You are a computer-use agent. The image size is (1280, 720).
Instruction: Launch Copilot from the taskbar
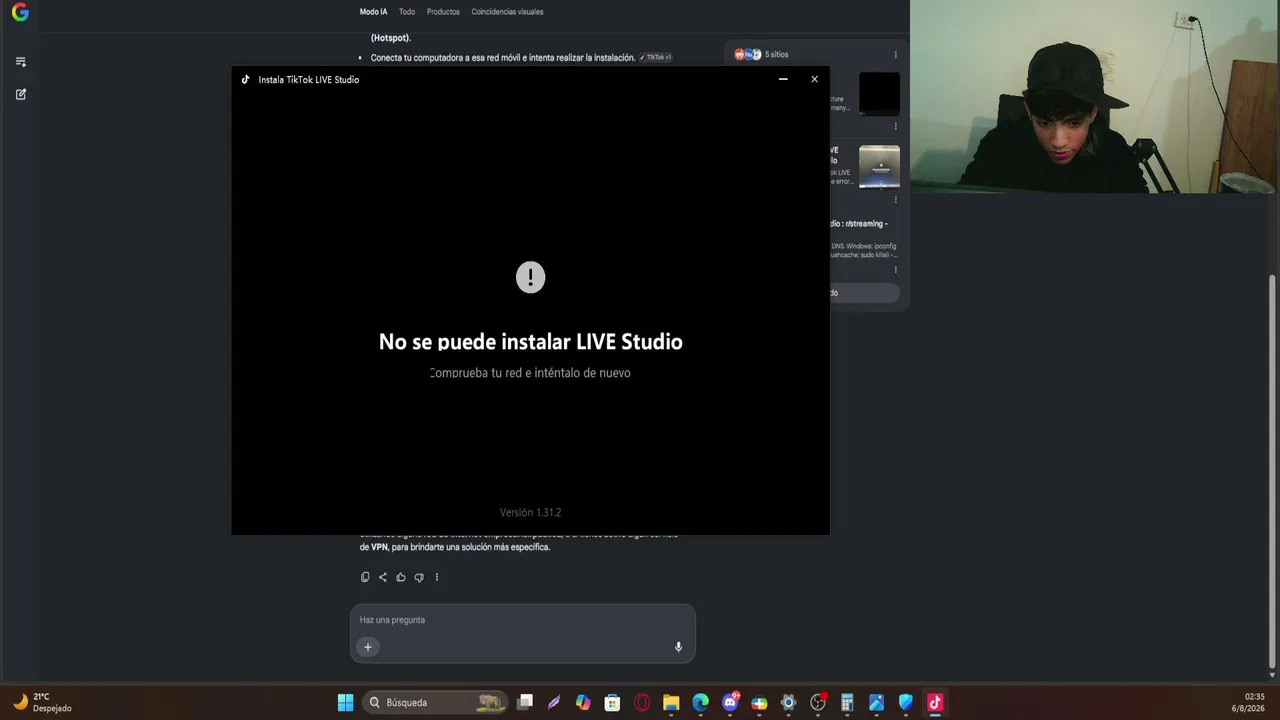[583, 702]
